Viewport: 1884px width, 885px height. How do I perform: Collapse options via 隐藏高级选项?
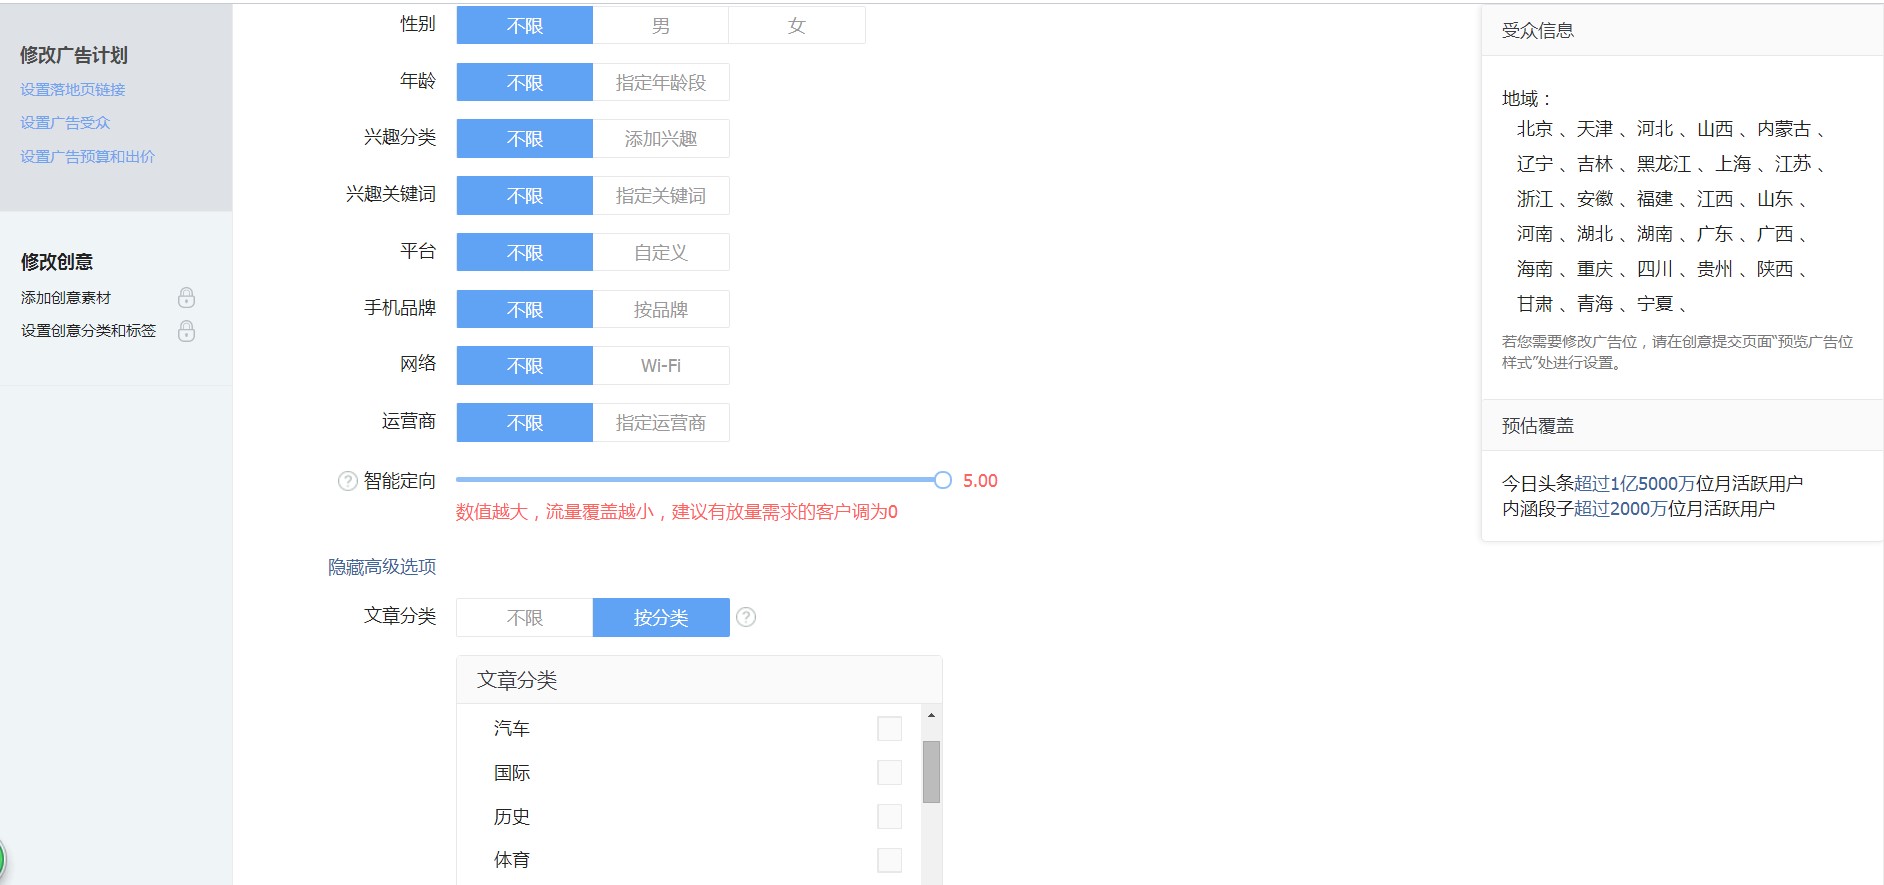(x=382, y=567)
